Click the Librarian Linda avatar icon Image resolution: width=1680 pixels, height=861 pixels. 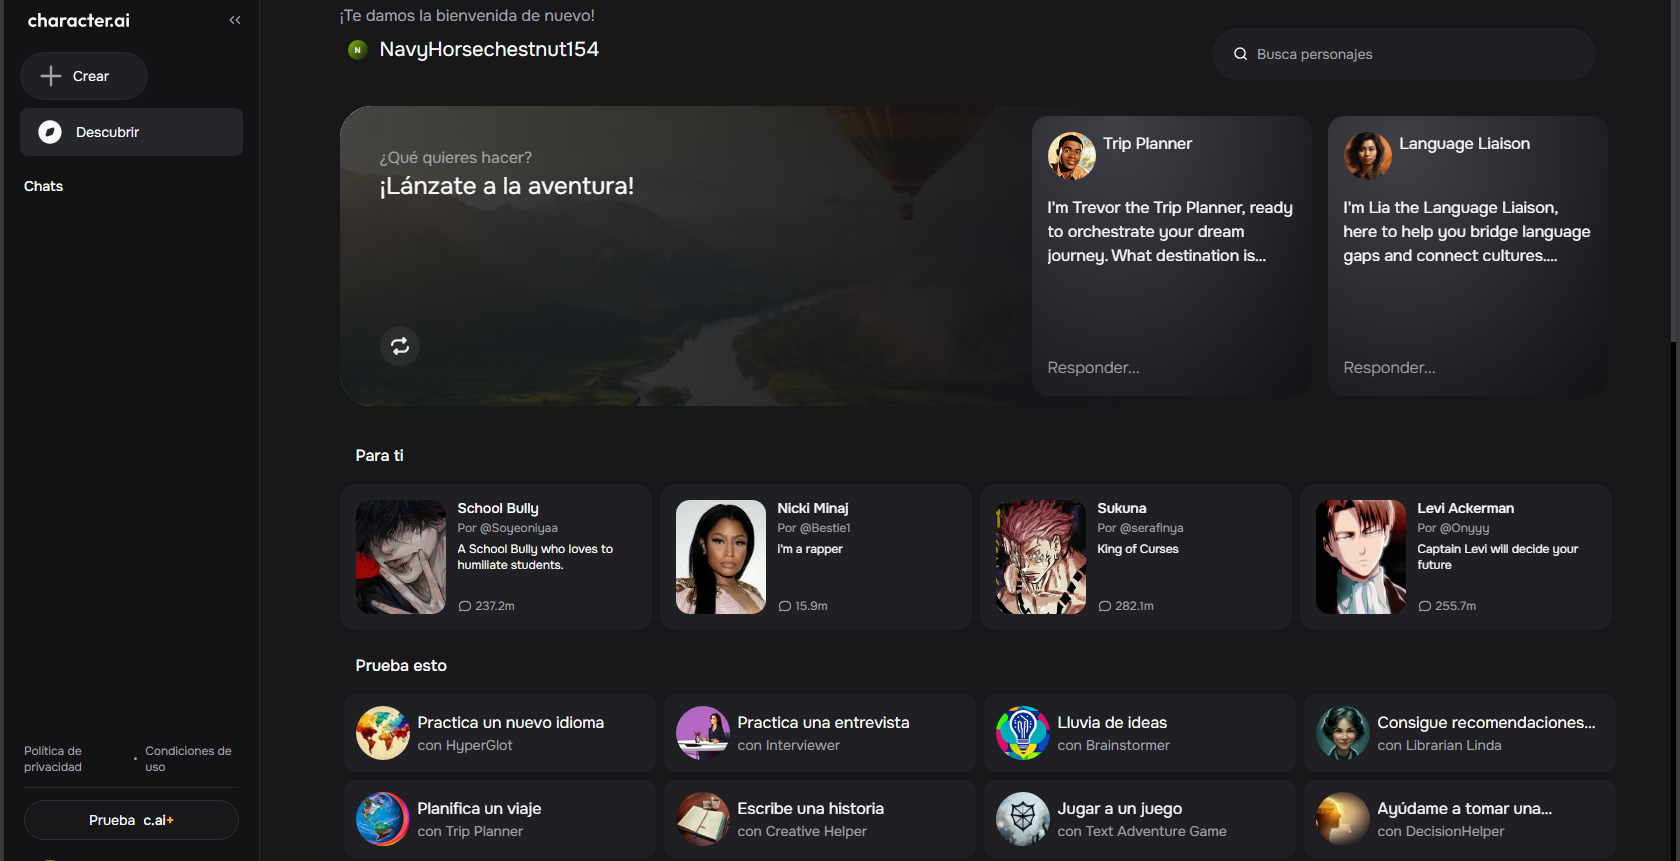pyautogui.click(x=1343, y=733)
